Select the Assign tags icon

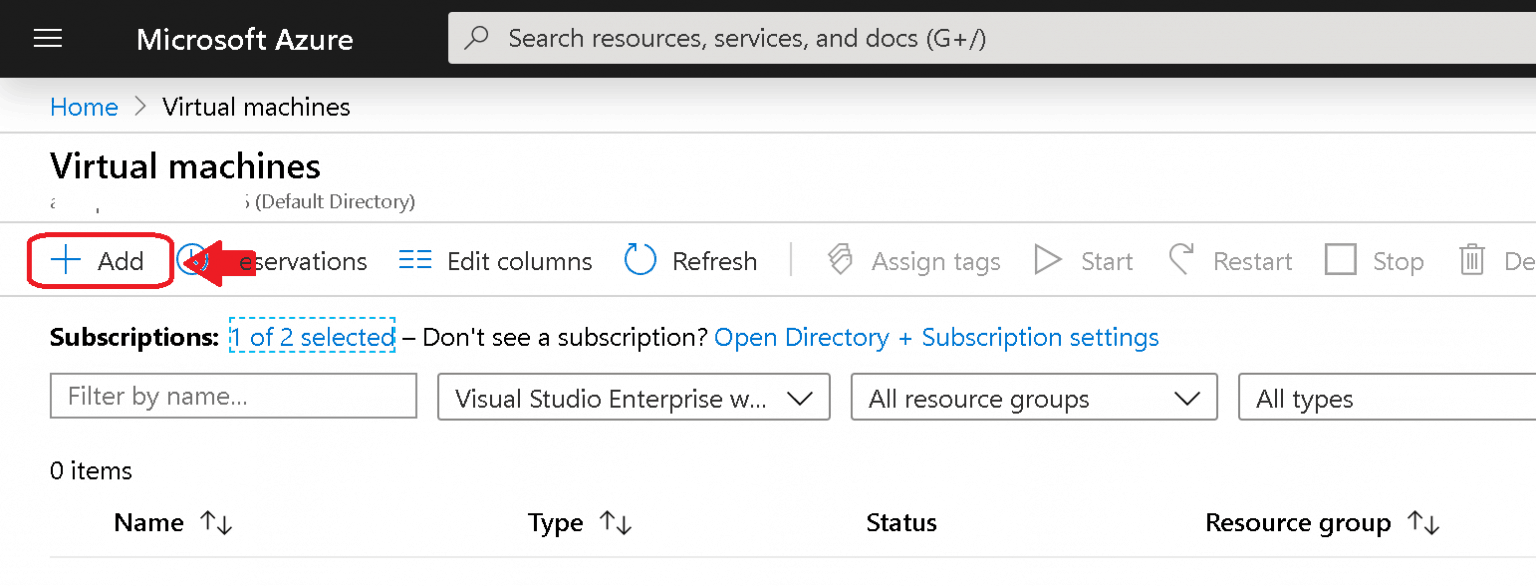(x=840, y=260)
